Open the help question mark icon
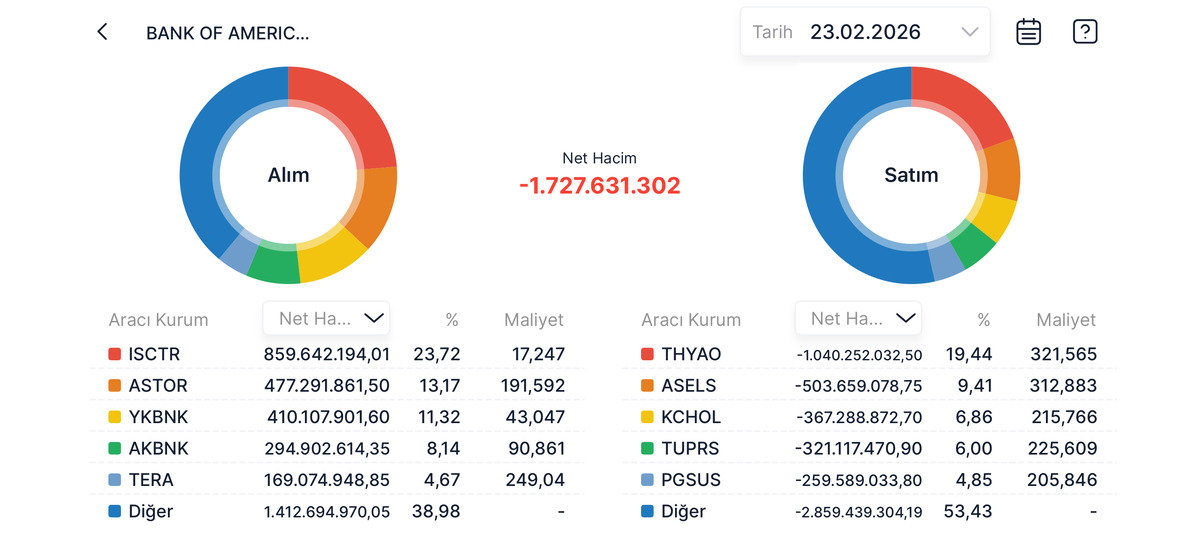This screenshot has width=1200, height=553. pyautogui.click(x=1085, y=32)
